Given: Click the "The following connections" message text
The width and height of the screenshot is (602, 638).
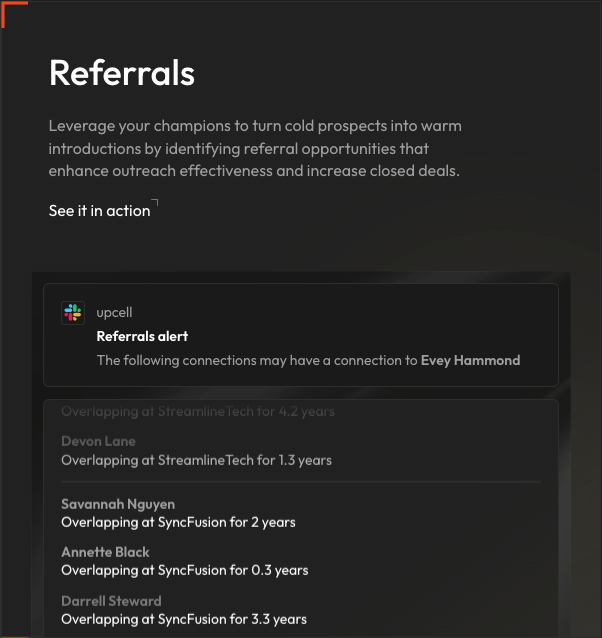Looking at the screenshot, I should 256,360.
